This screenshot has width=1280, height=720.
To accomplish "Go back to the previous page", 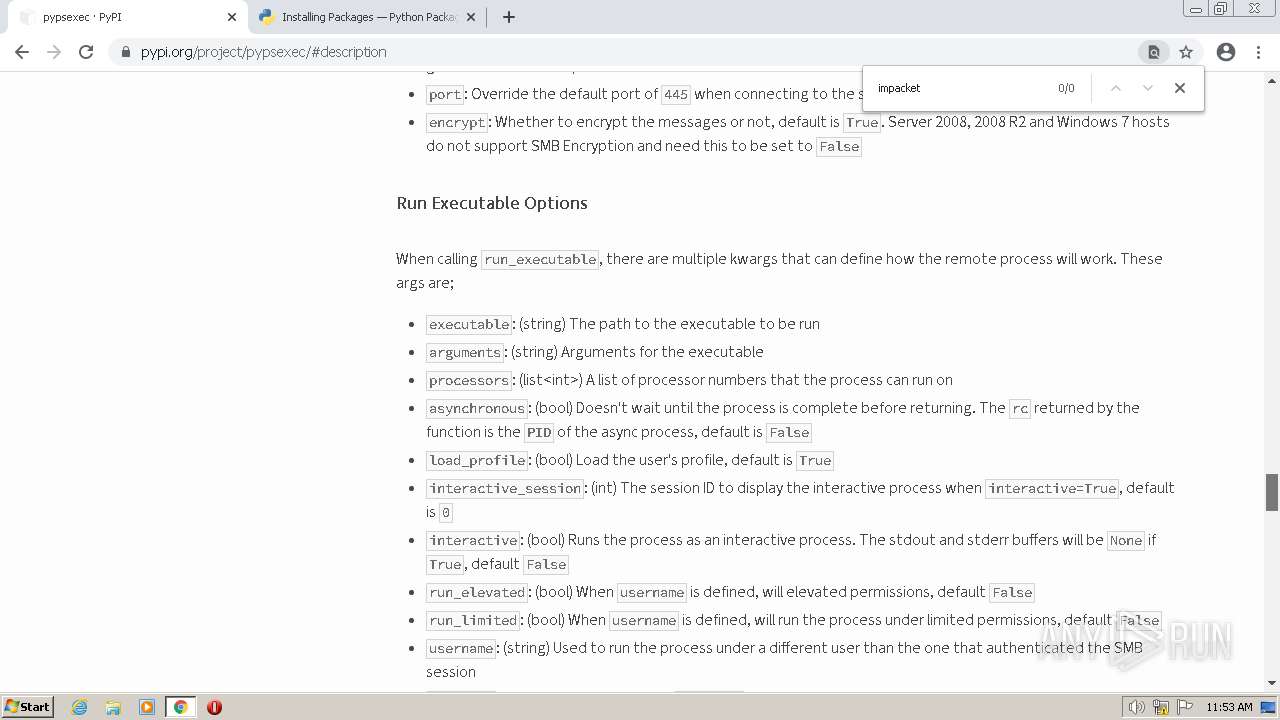I will coord(22,52).
